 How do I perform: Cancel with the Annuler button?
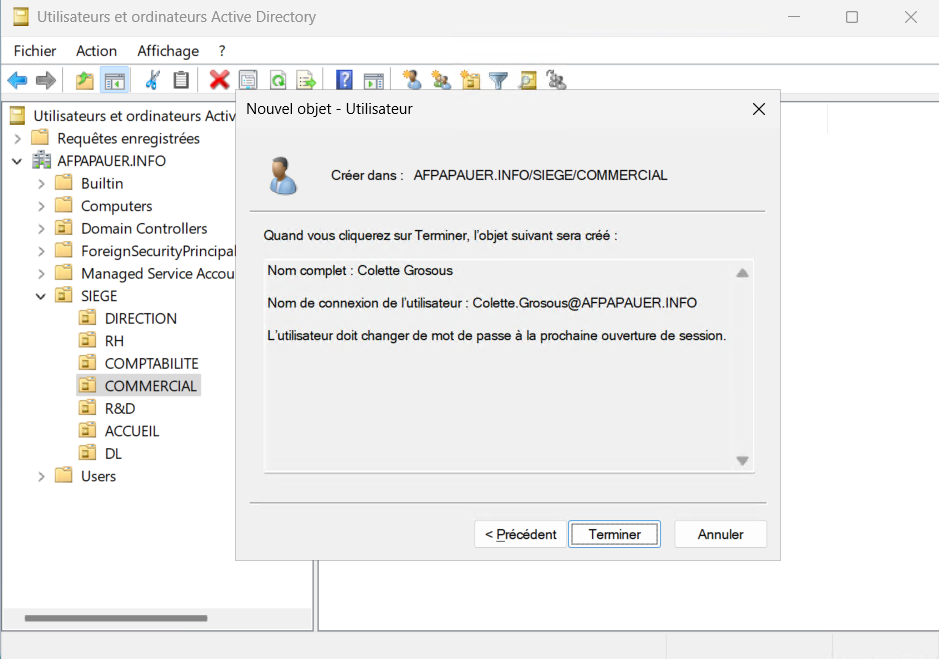(720, 534)
